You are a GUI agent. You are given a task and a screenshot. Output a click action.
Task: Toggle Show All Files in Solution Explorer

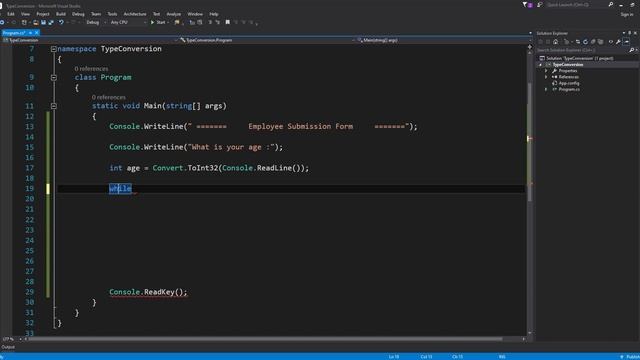(x=600, y=42)
